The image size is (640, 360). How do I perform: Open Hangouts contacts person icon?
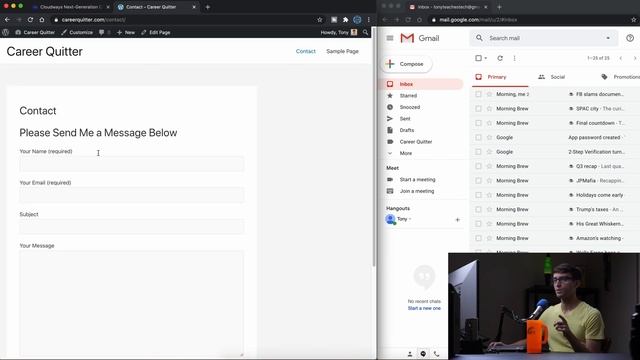pyautogui.click(x=410, y=354)
